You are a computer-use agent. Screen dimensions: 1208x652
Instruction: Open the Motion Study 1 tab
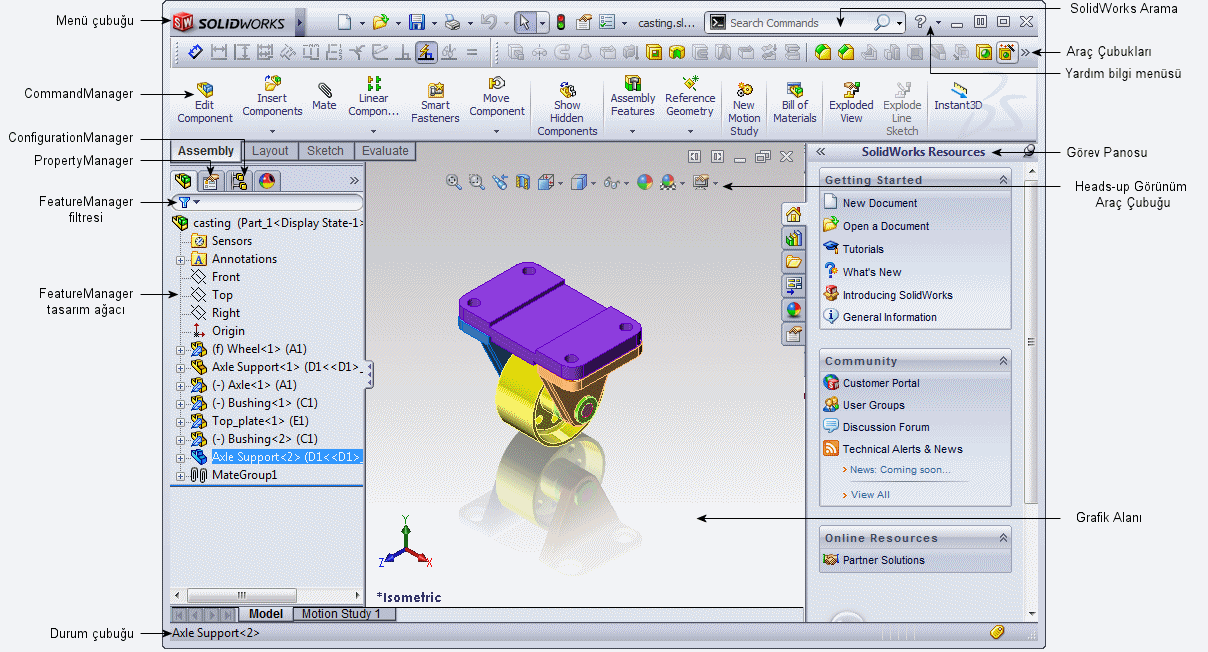(341, 614)
